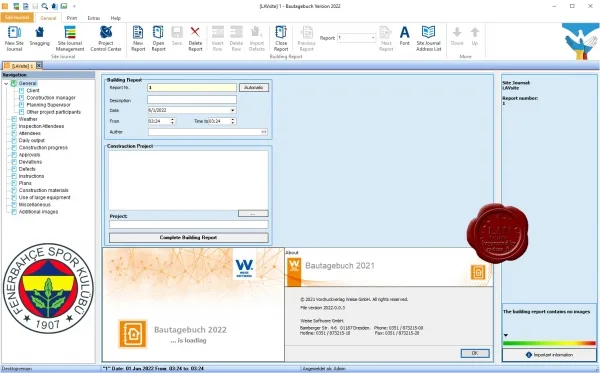600x373 pixels.
Task: Open the Extras ribbon tab
Action: coord(94,18)
